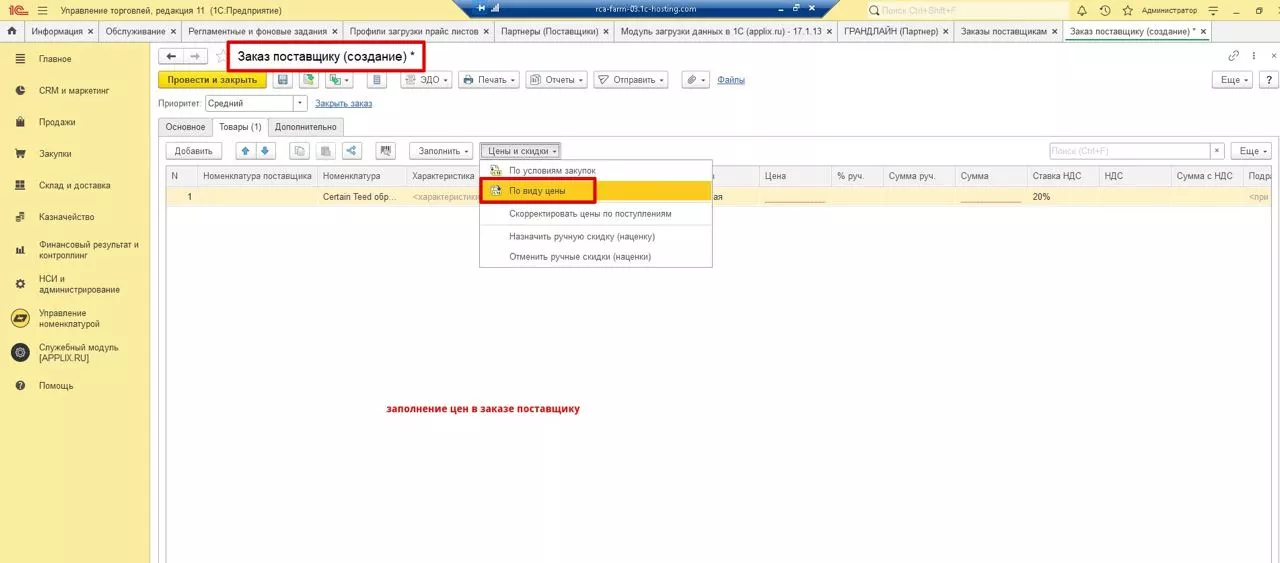Viewport: 1280px width, 563px height.
Task: Select Скорректировать цены по поступлениям
Action: tap(596, 214)
